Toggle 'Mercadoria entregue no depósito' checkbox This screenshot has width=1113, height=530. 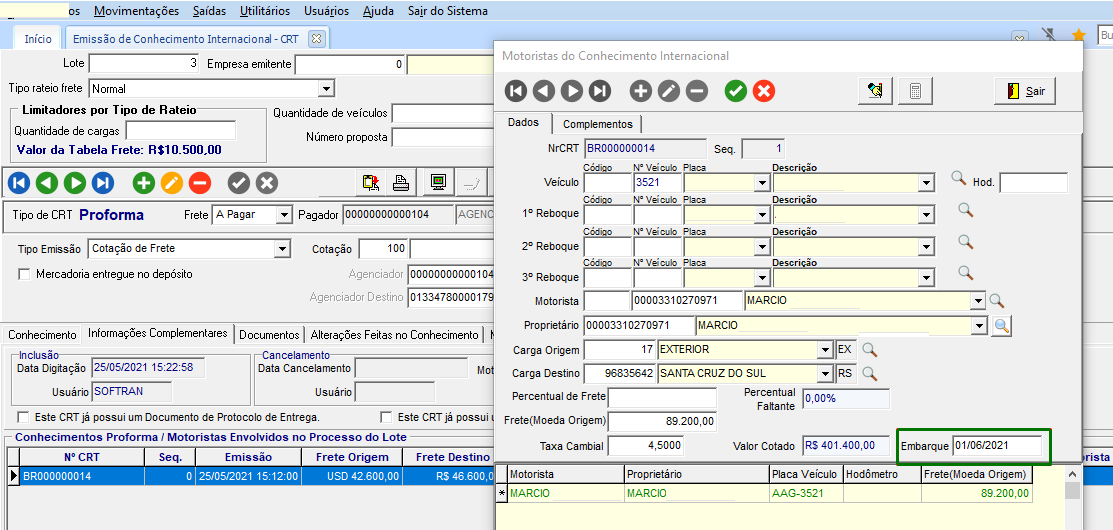[x=25, y=274]
